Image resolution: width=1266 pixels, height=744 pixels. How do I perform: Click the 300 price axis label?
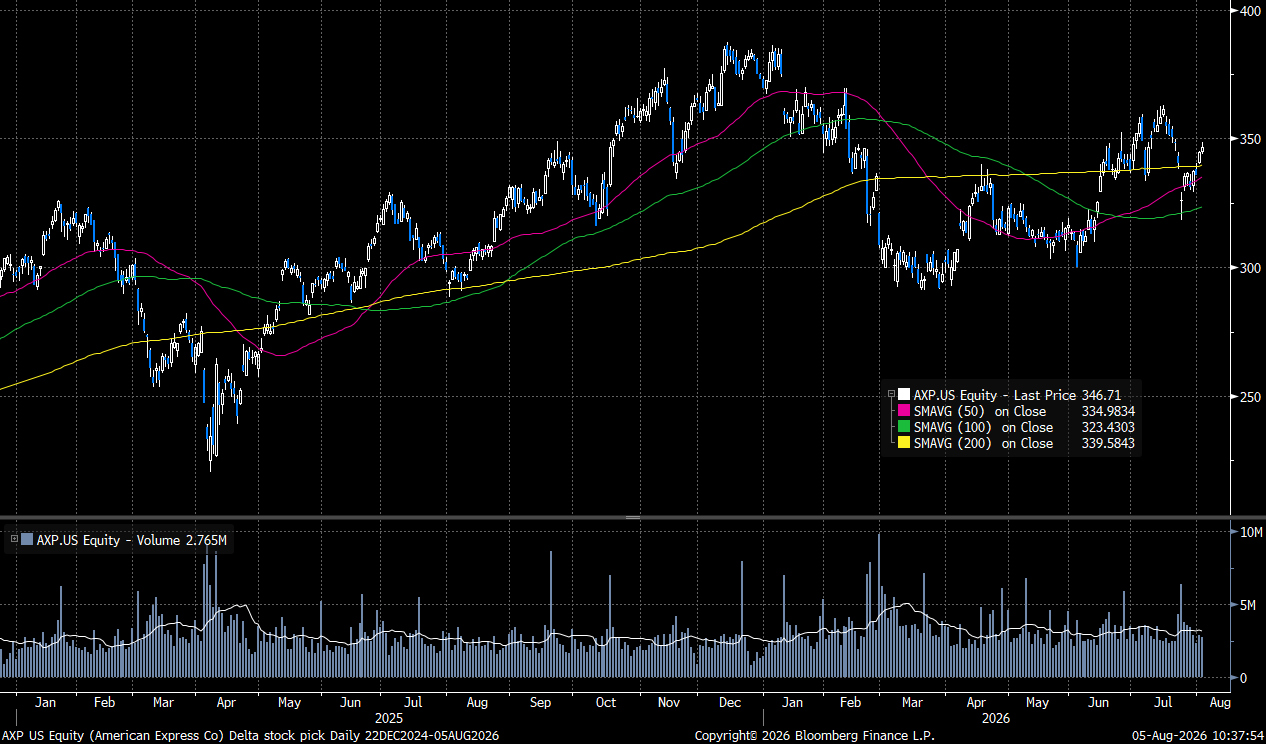(1249, 268)
